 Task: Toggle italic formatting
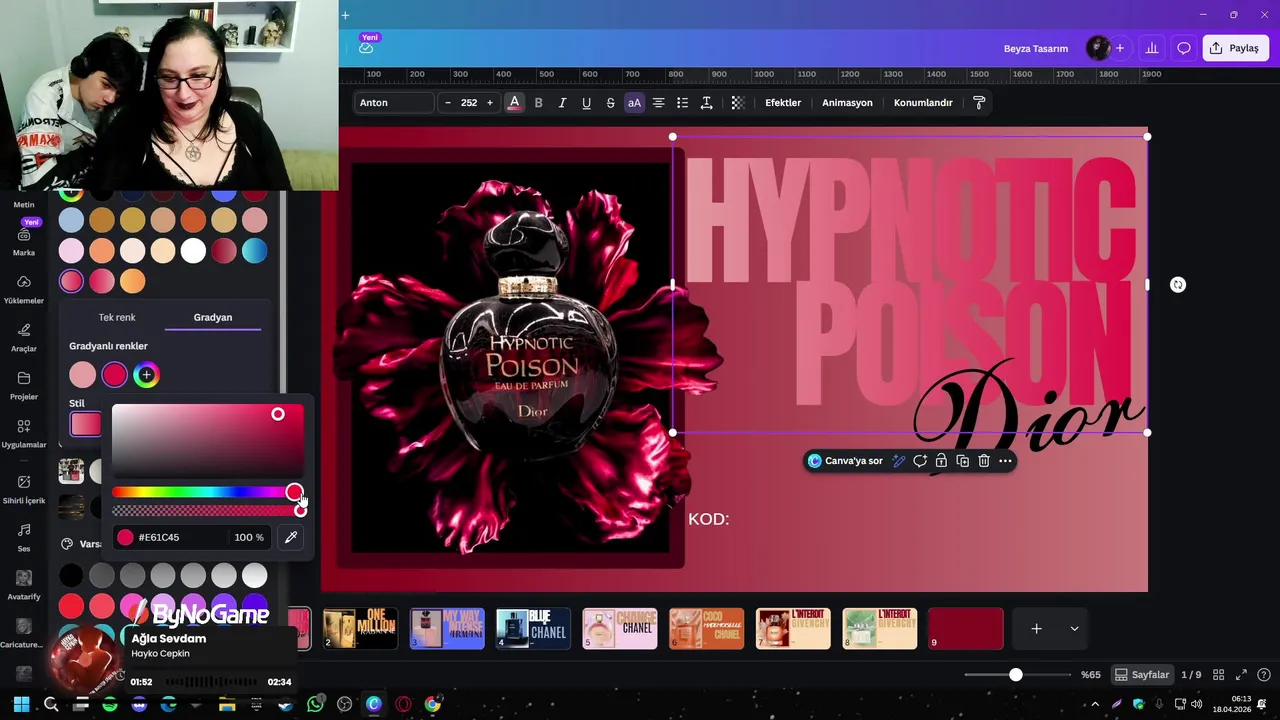click(562, 103)
